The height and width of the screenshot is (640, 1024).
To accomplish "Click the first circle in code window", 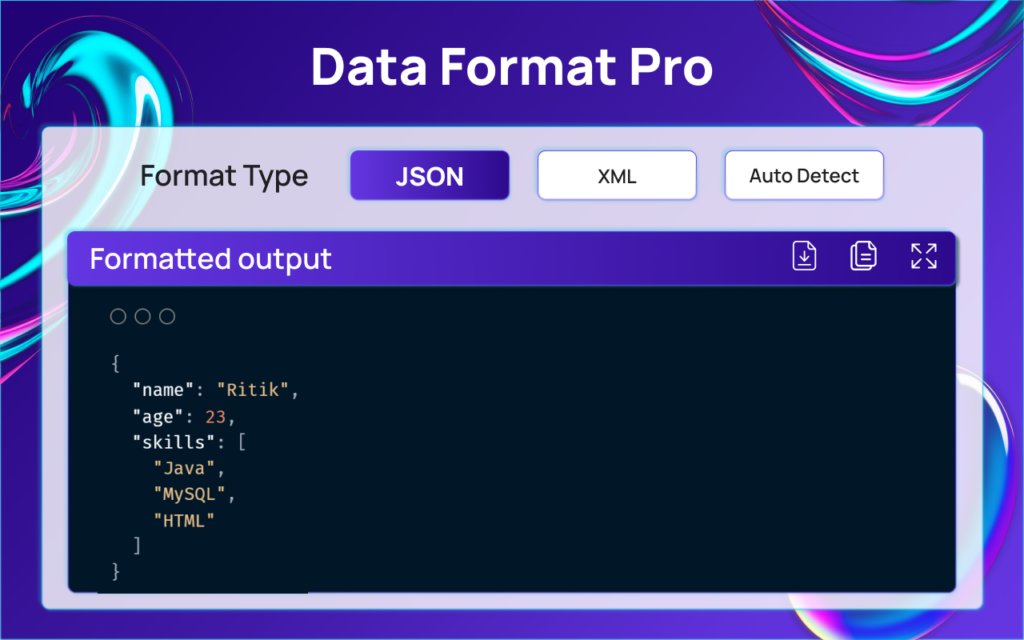I will click(x=118, y=317).
